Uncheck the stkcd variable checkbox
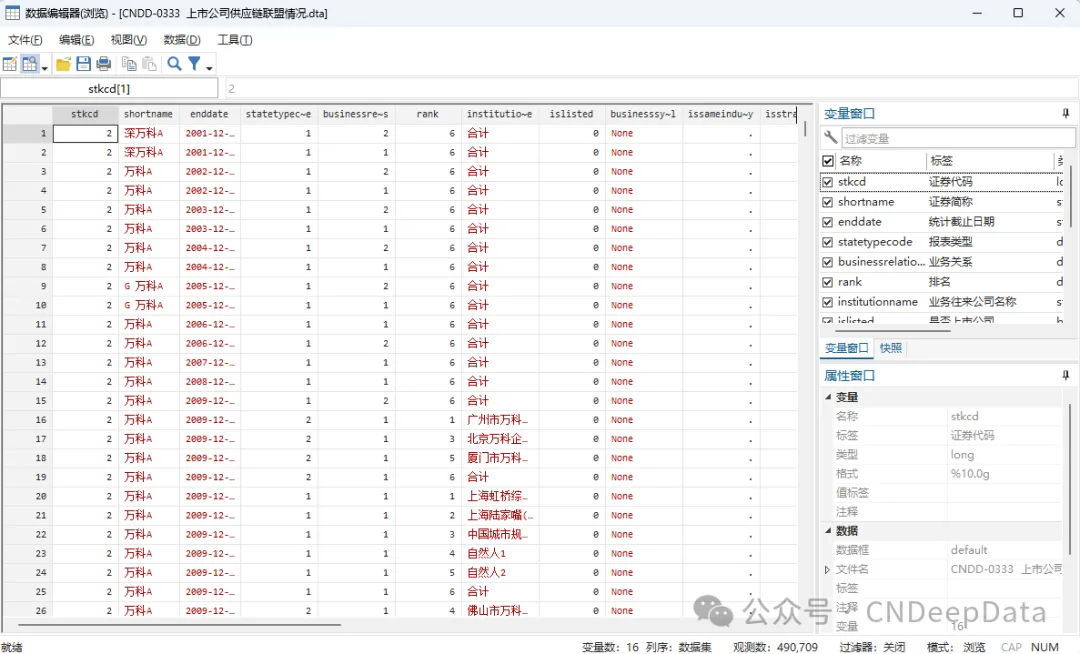Viewport: 1080px width, 654px height. [827, 182]
